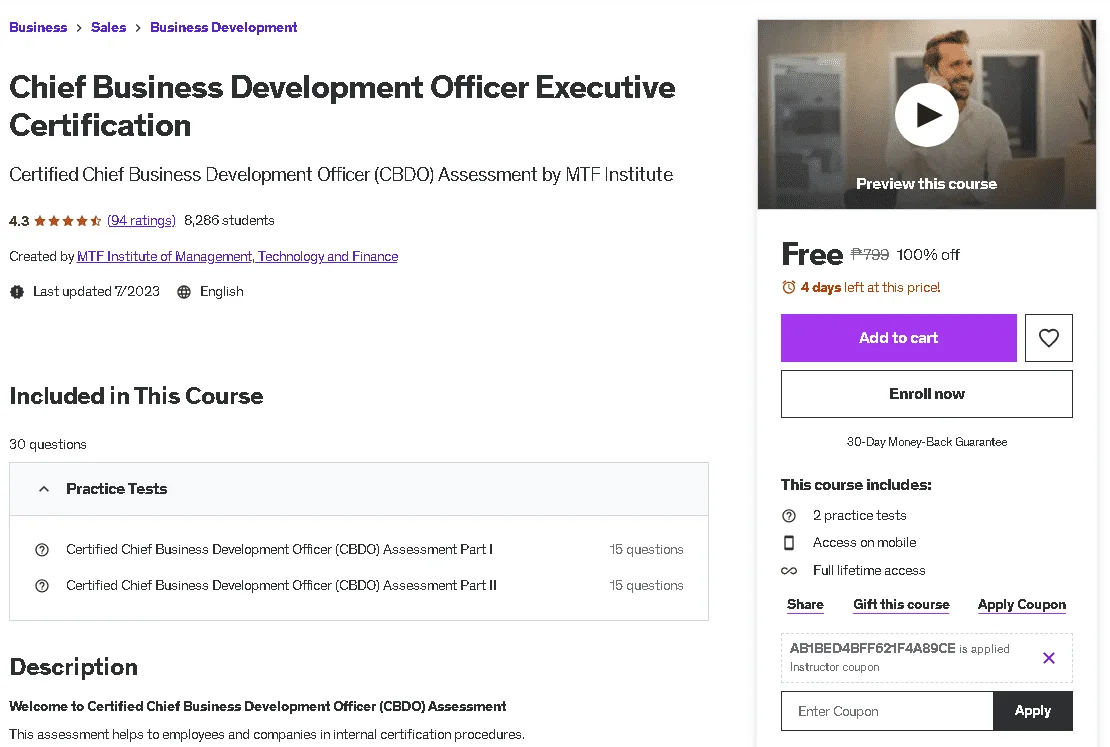The height and width of the screenshot is (747, 1110).
Task: Open Certified CBDO Assessment Part II row
Action: pyautogui.click(x=359, y=586)
